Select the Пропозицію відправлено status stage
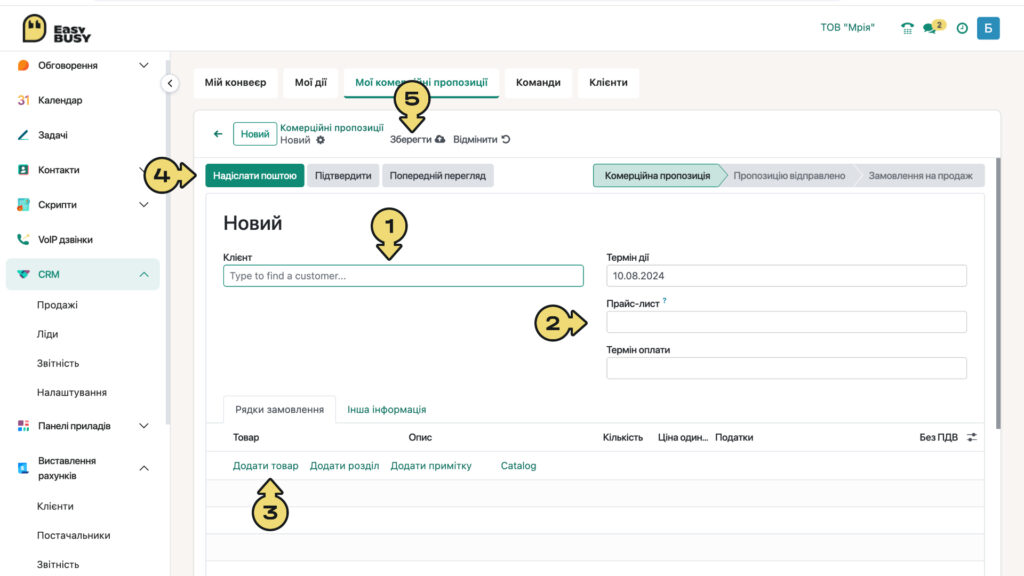Viewport: 1024px width, 576px height. 789,176
